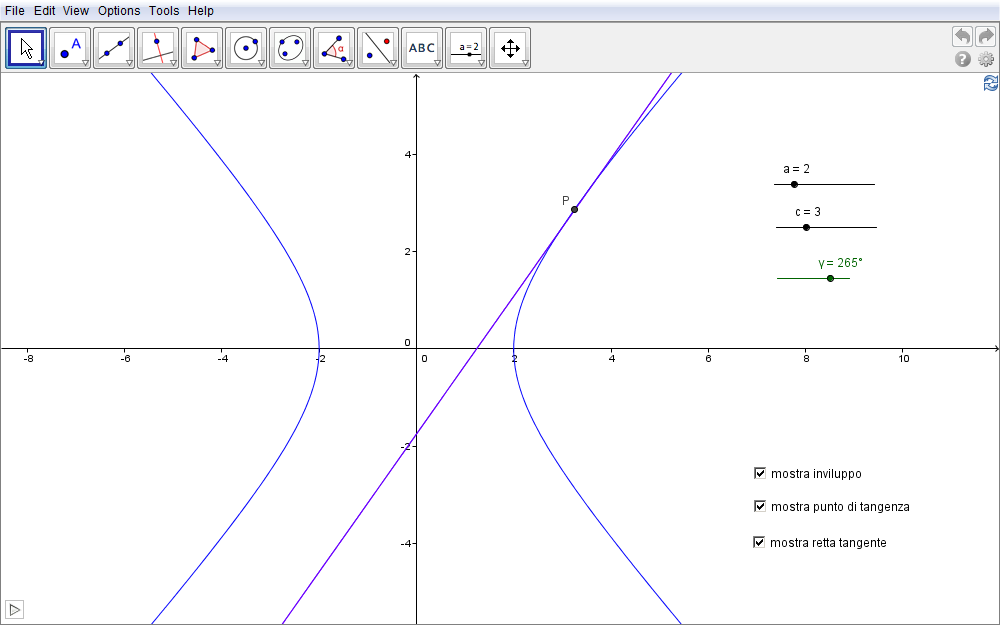Select the New Point tool
1000x625 pixels.
click(x=70, y=48)
